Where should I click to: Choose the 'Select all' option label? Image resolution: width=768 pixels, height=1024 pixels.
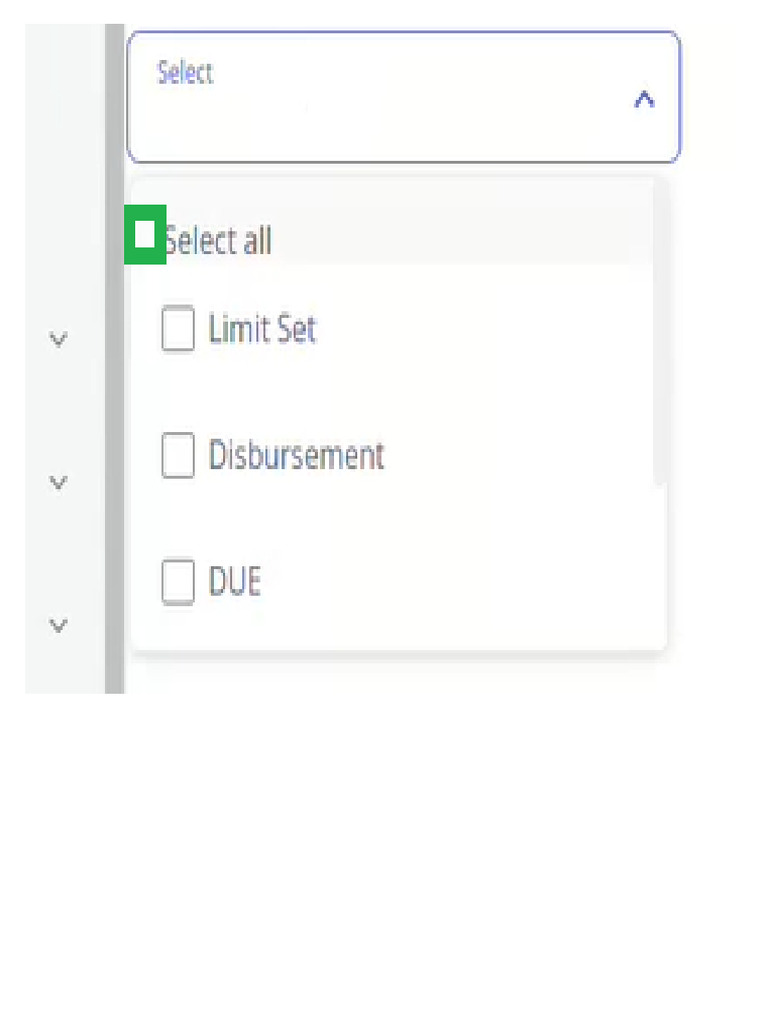[218, 241]
